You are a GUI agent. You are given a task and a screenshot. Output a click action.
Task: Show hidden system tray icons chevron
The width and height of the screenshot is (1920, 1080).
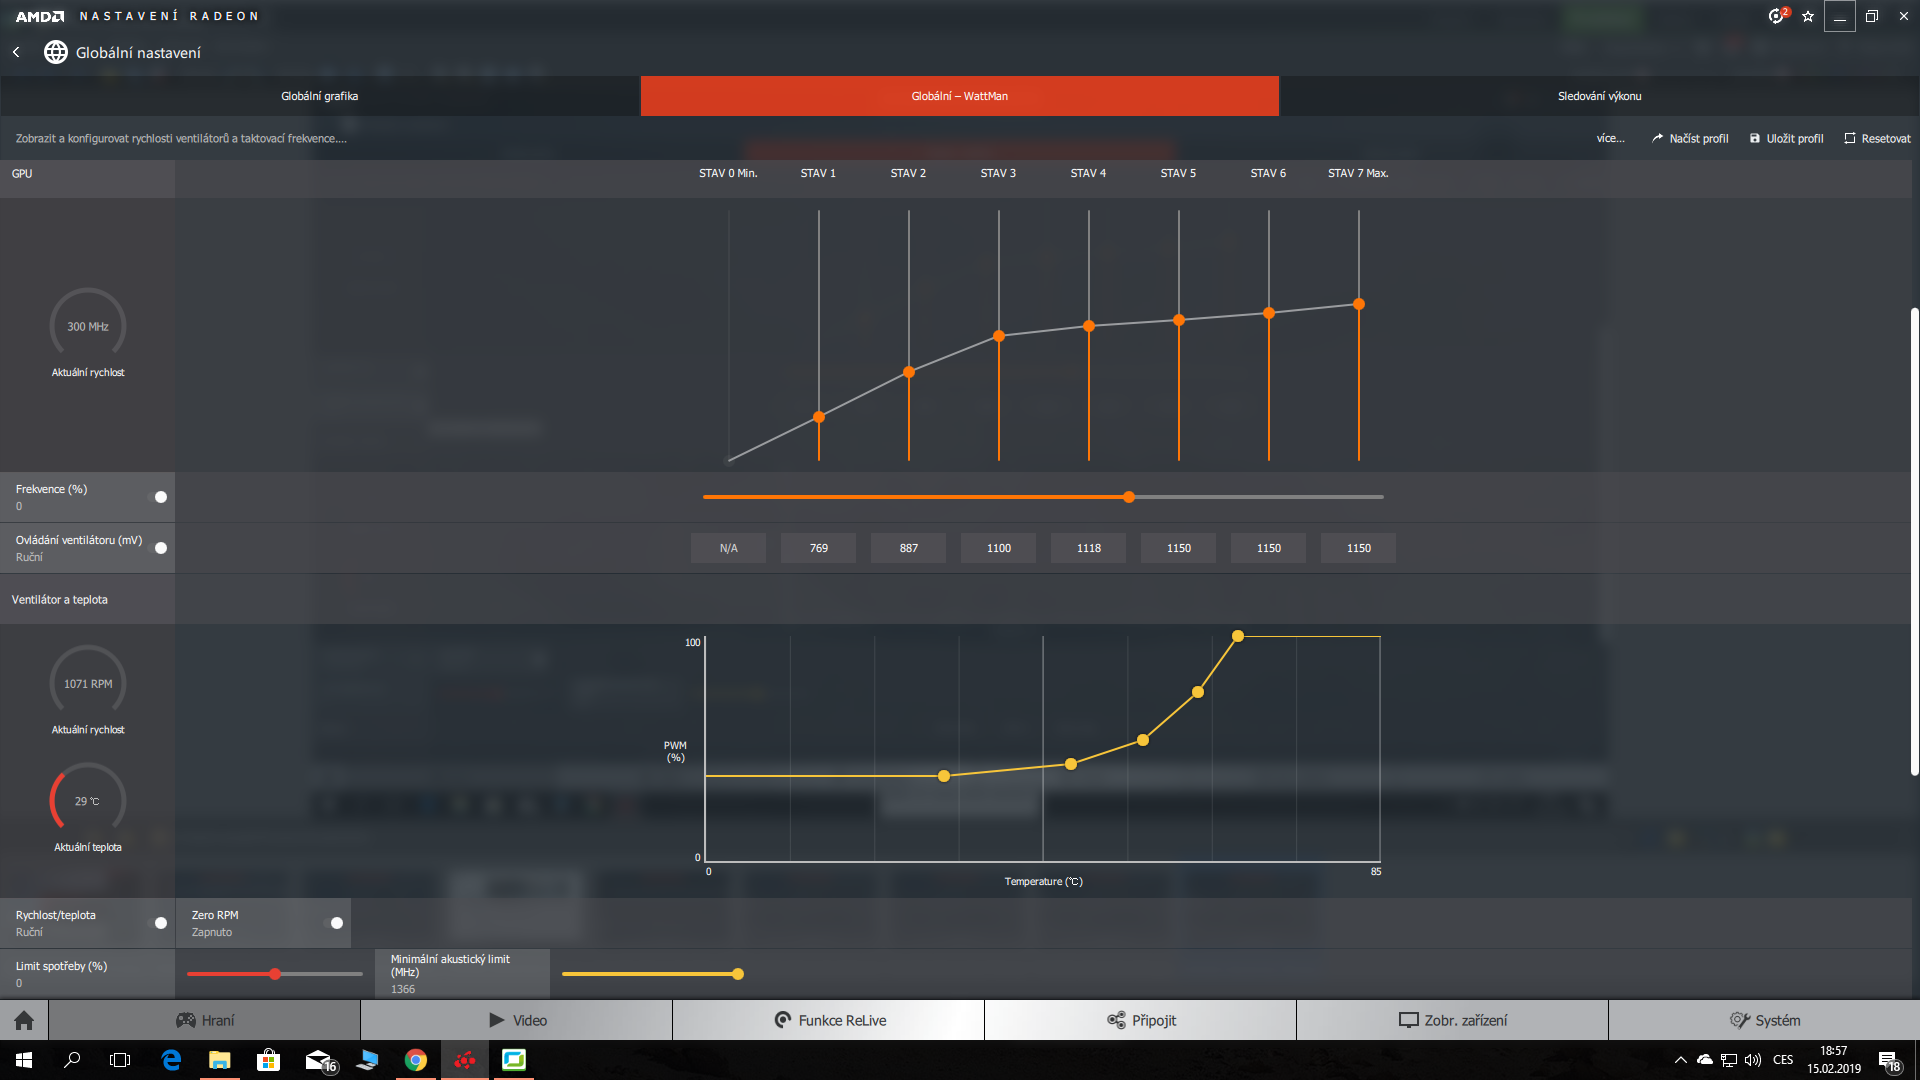point(1681,1060)
